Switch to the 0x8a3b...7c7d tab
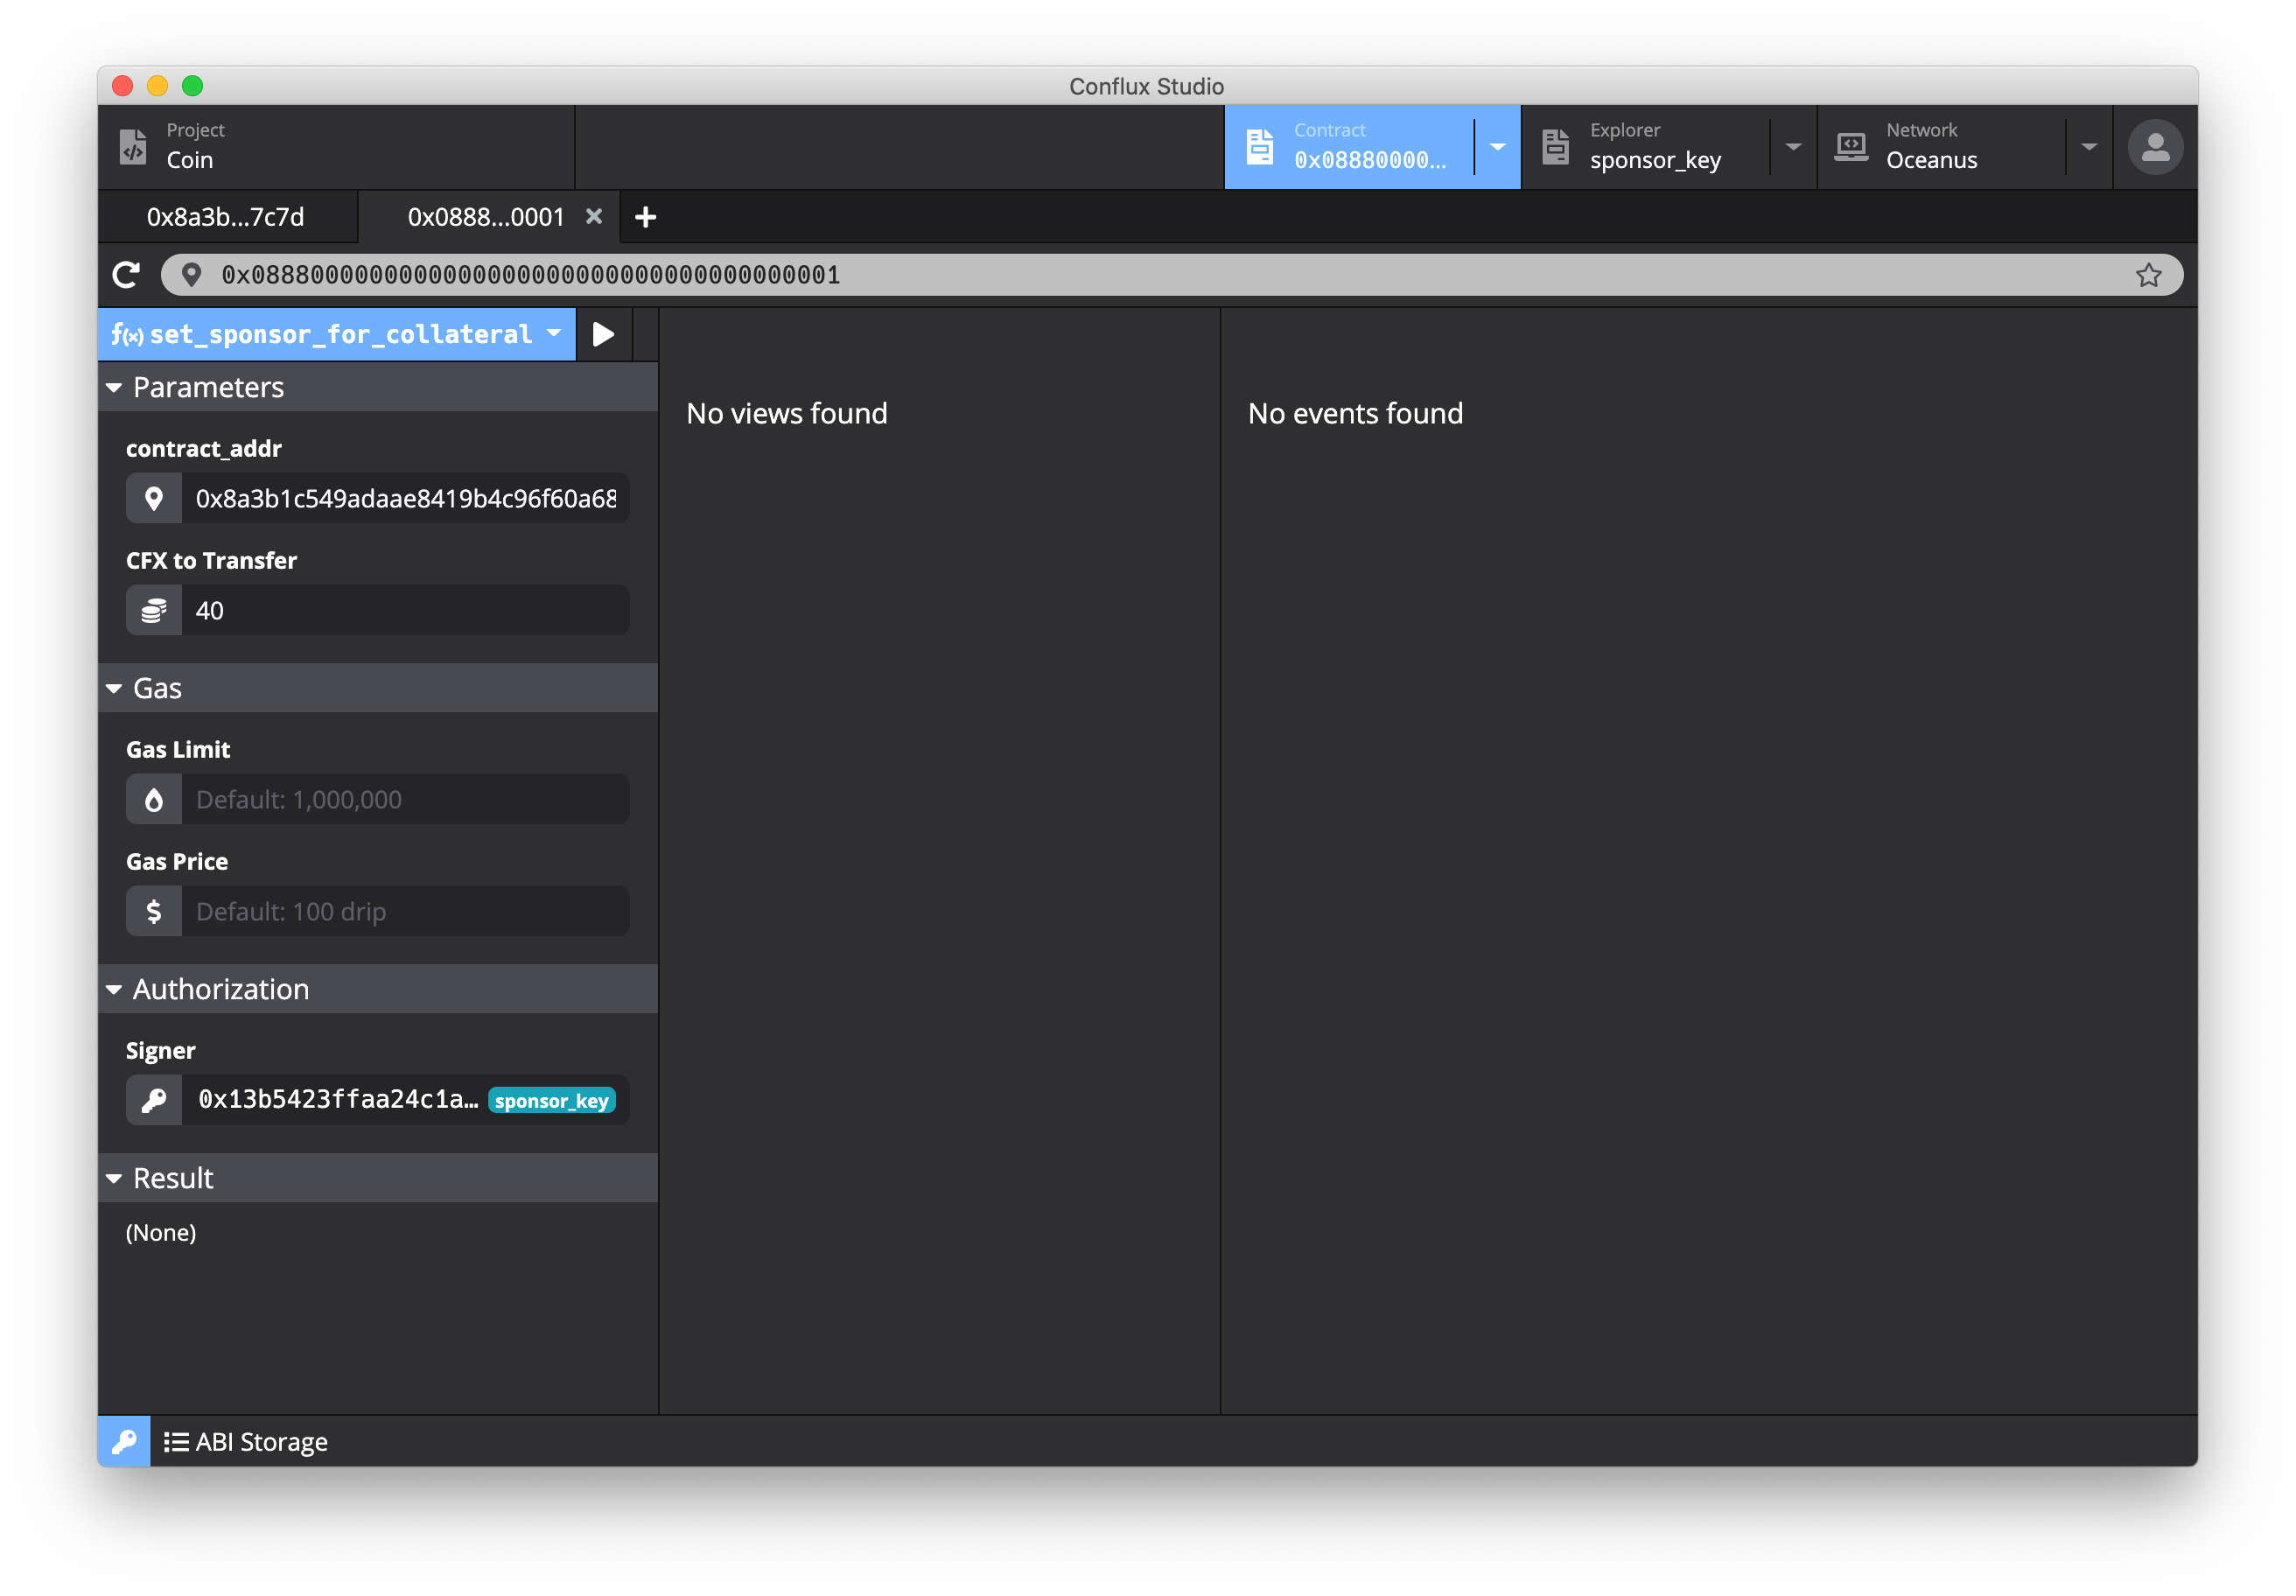The width and height of the screenshot is (2296, 1596). pyautogui.click(x=226, y=217)
